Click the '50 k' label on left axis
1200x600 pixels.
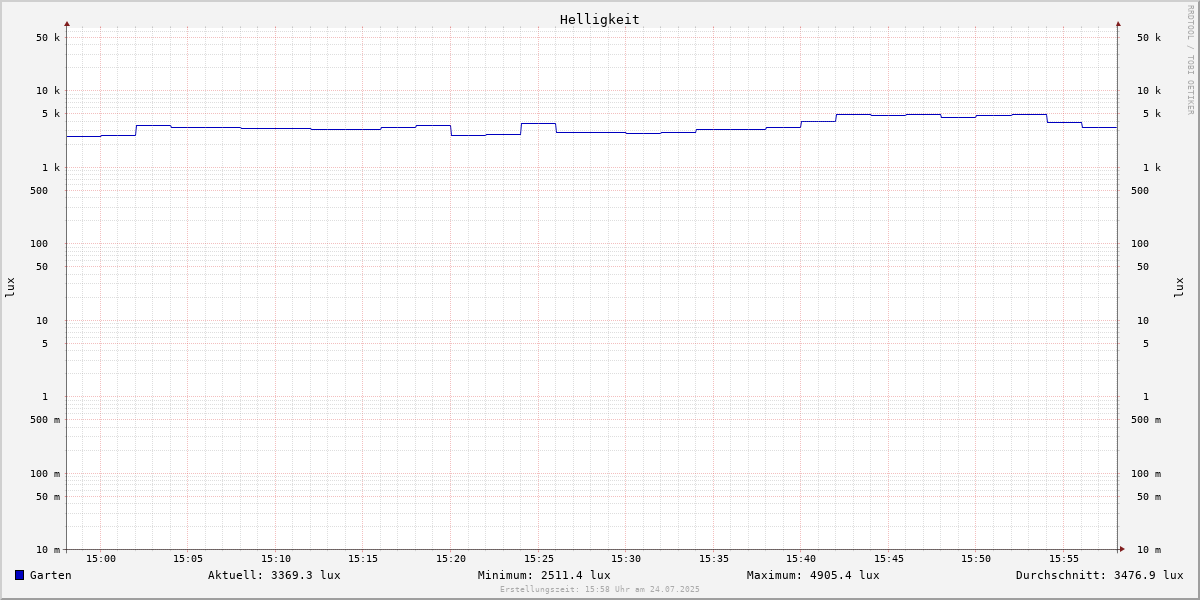tap(48, 38)
